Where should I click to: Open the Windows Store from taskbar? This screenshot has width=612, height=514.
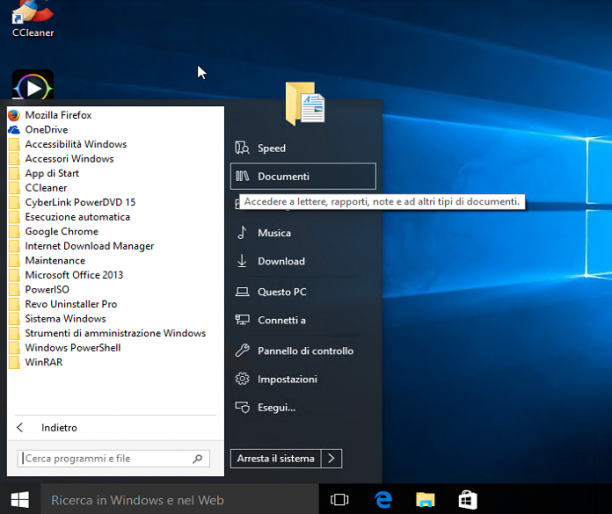pyautogui.click(x=467, y=500)
